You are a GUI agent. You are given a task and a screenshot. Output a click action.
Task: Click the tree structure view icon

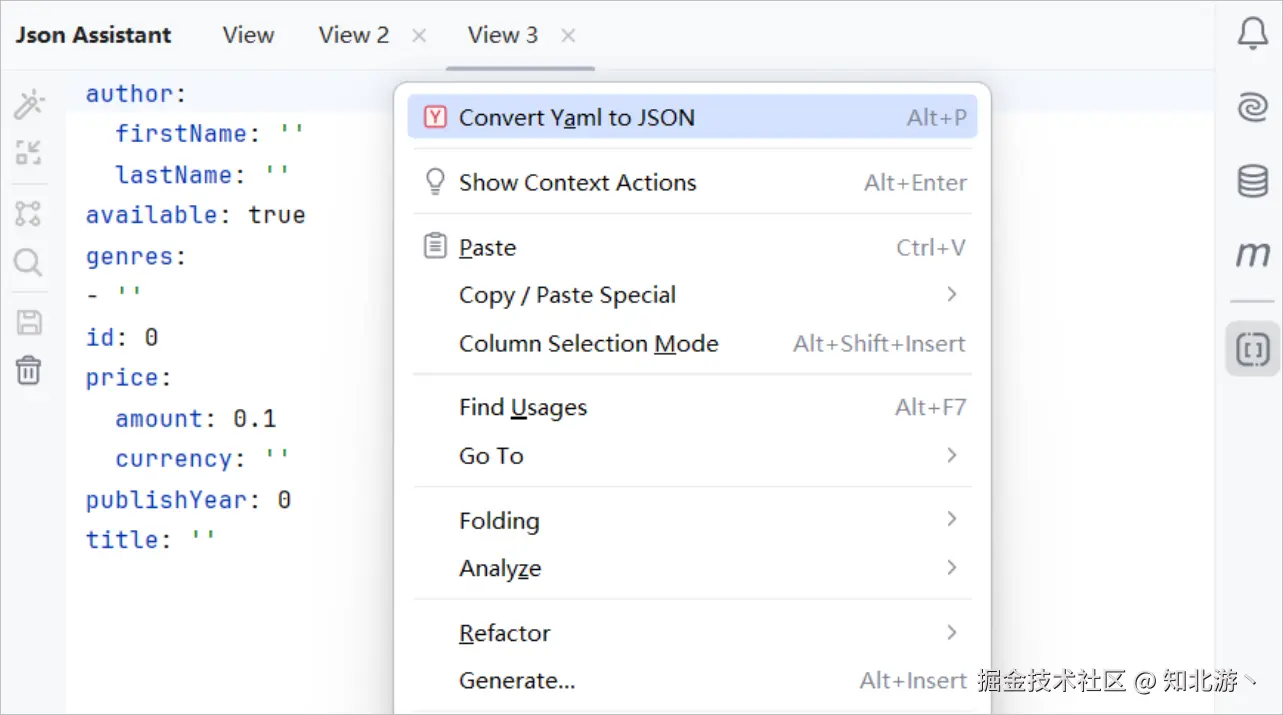(29, 213)
